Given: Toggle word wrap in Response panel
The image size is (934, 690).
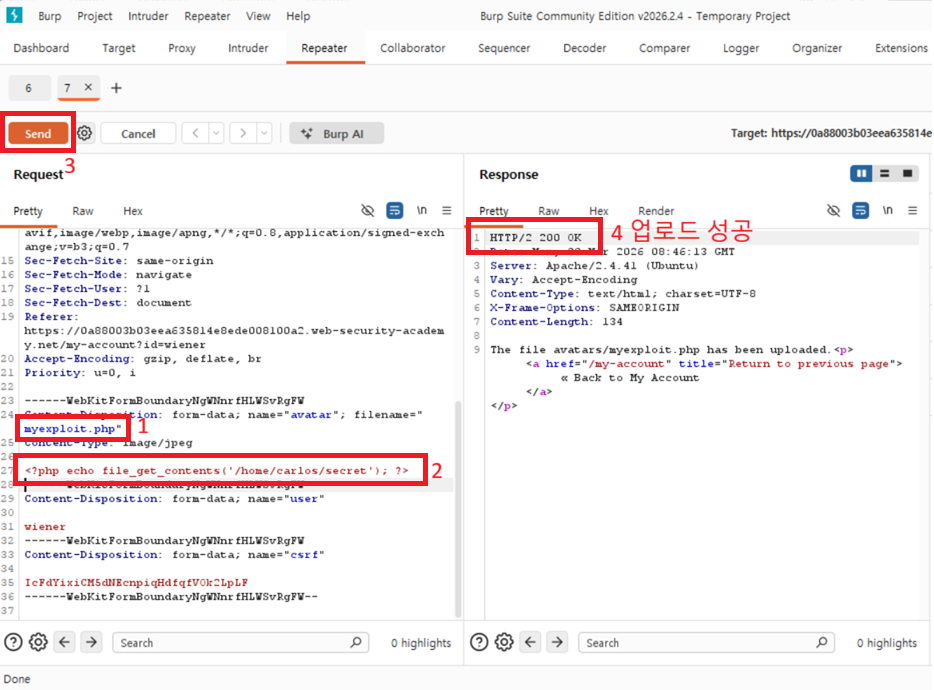Looking at the screenshot, I should click(x=860, y=210).
